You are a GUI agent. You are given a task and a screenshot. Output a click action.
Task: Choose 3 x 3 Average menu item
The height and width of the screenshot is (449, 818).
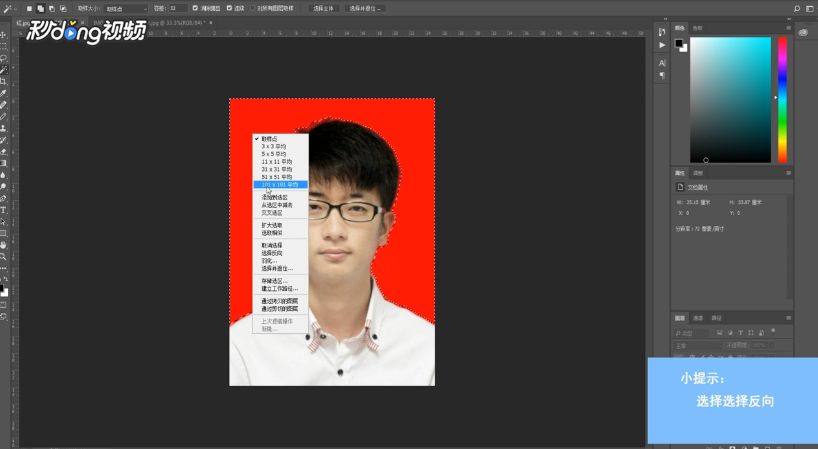(280, 147)
